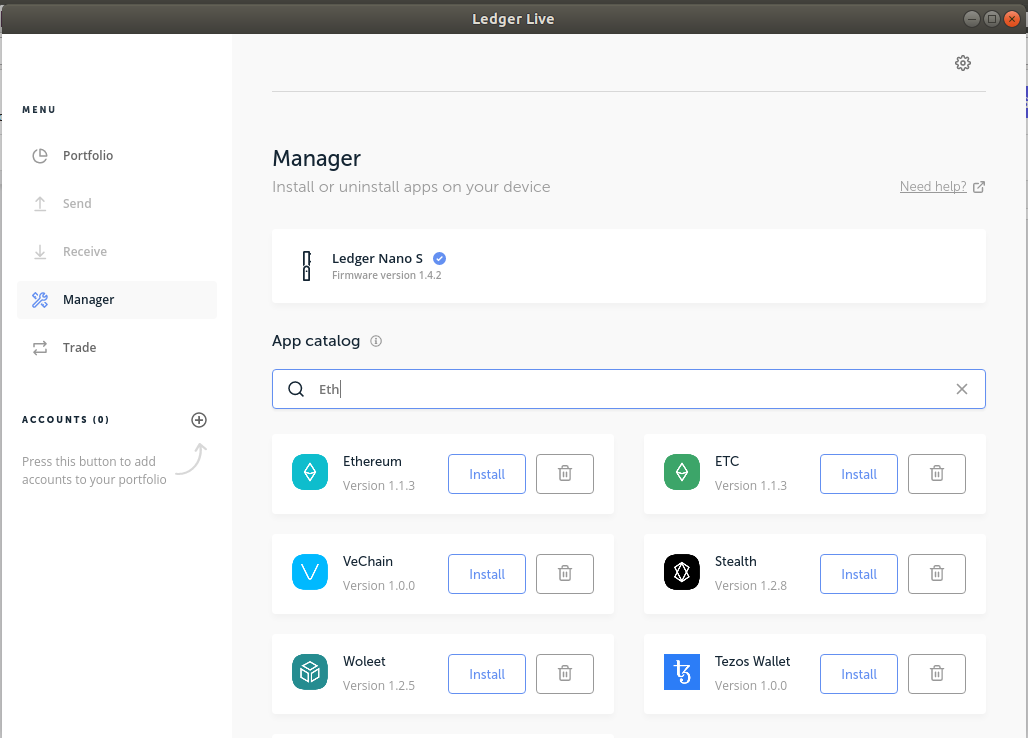Install the Tezos Wallet app
Image resolution: width=1028 pixels, height=738 pixels.
click(859, 674)
